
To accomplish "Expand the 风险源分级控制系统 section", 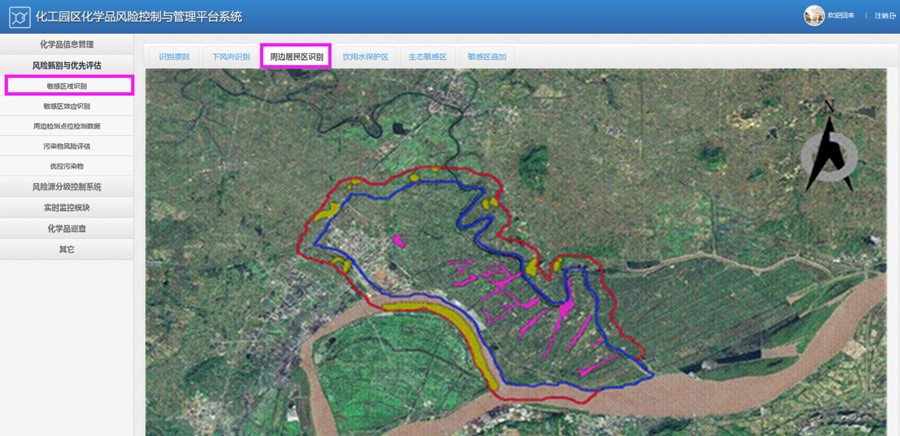I will 67,187.
